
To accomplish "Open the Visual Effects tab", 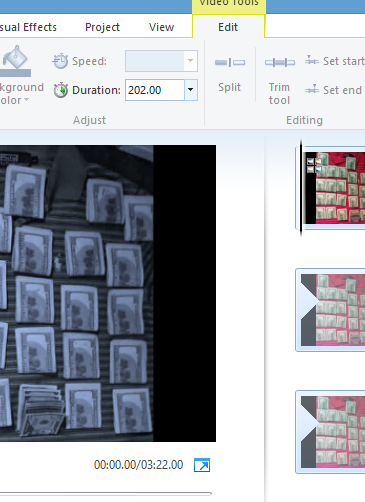I will point(28,27).
